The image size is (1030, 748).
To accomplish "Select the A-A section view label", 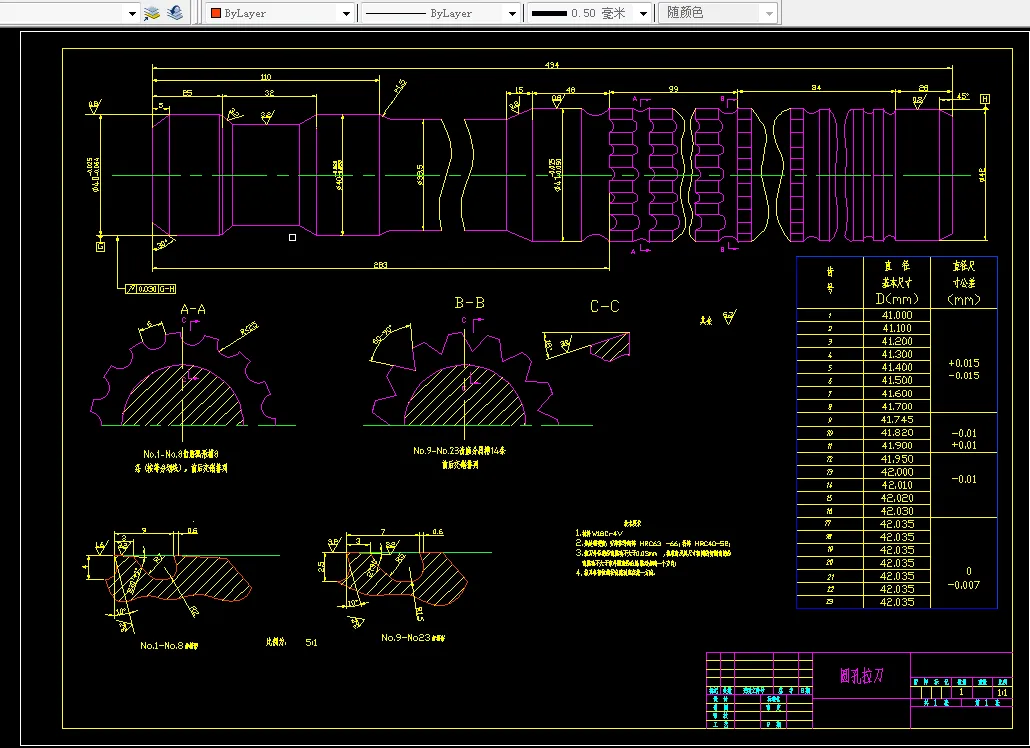I will point(192,310).
